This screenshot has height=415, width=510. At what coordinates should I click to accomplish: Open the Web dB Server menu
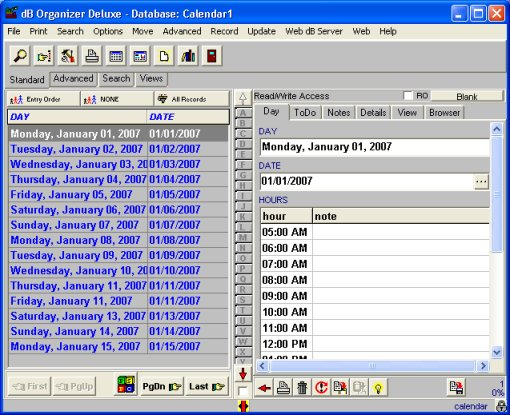click(x=314, y=31)
